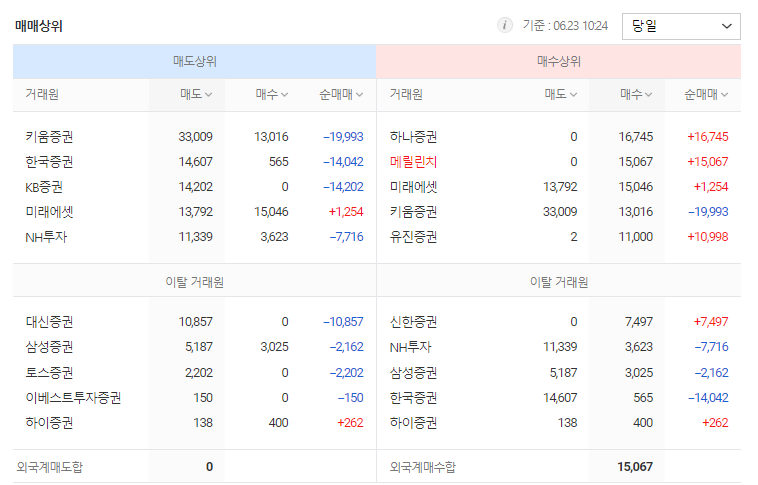758x485 pixels.
Task: Click 미래에셋 in the 매도상위 list
Action: pyautogui.click(x=49, y=212)
